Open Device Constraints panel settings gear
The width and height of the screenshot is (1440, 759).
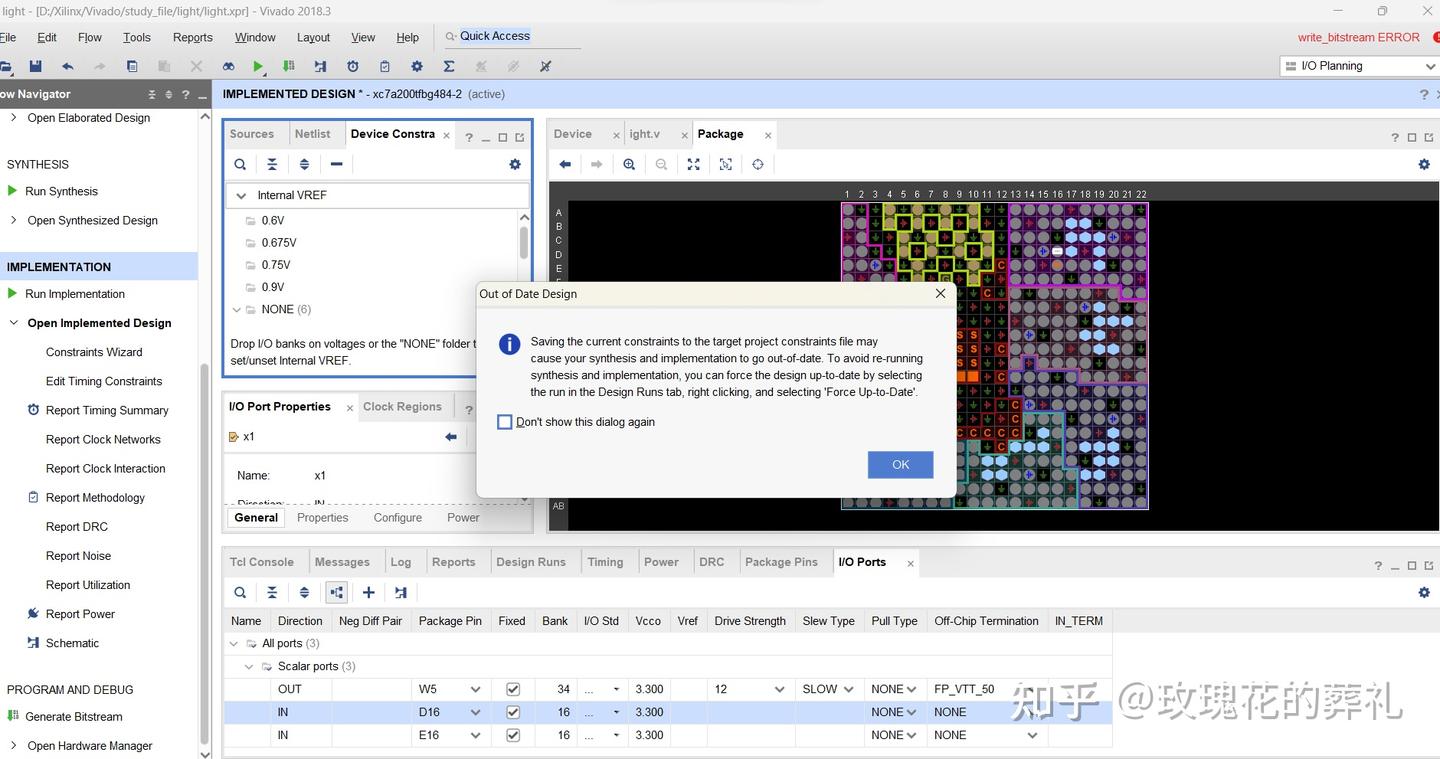click(x=515, y=164)
